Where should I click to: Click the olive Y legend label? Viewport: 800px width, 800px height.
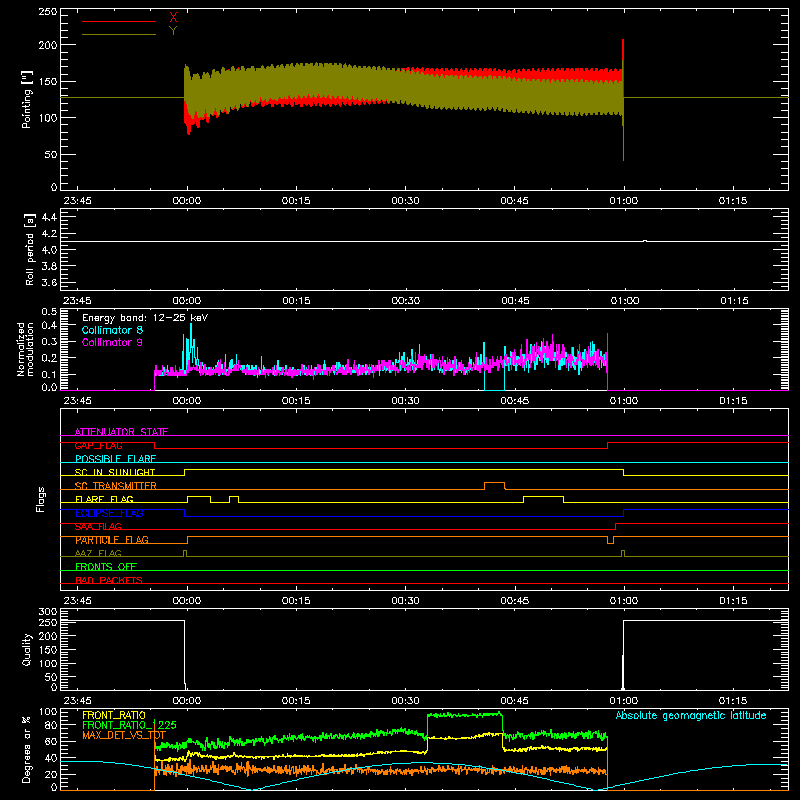(173, 31)
